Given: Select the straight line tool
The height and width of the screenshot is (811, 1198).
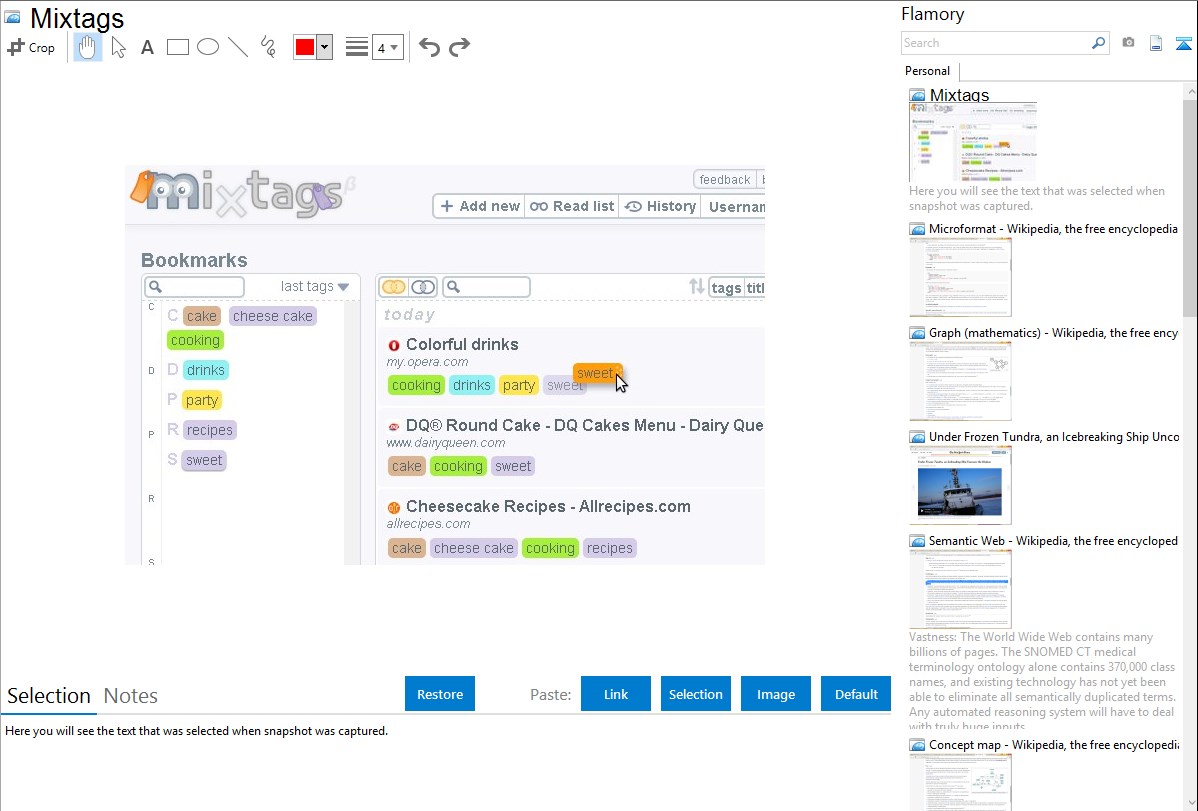Looking at the screenshot, I should coord(238,47).
